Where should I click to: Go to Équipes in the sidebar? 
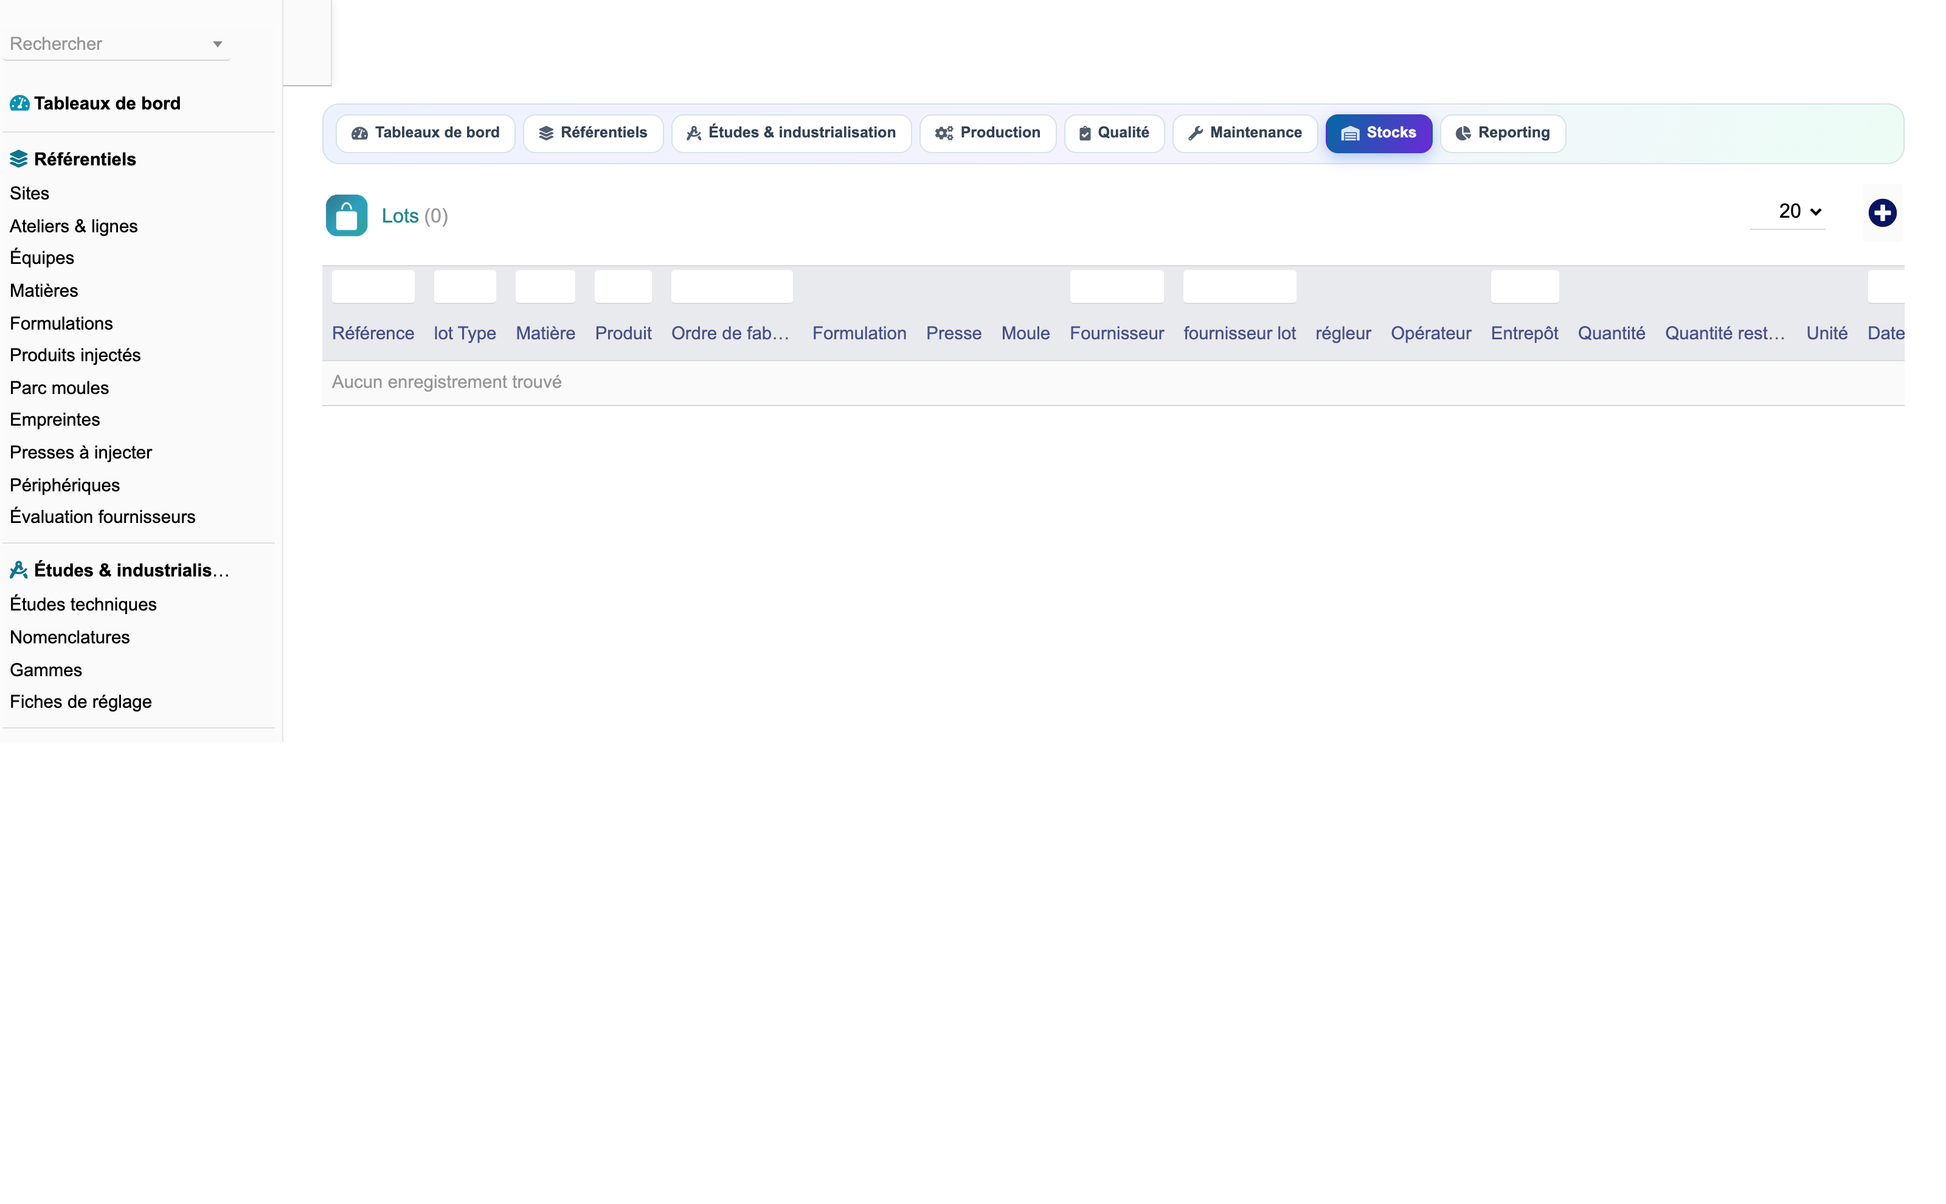[42, 258]
